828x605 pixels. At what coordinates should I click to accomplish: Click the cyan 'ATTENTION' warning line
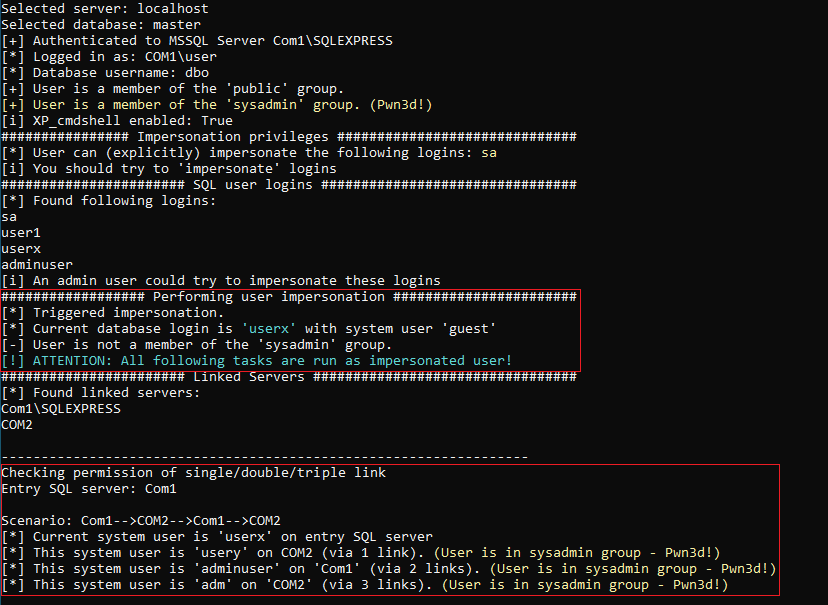tap(257, 361)
